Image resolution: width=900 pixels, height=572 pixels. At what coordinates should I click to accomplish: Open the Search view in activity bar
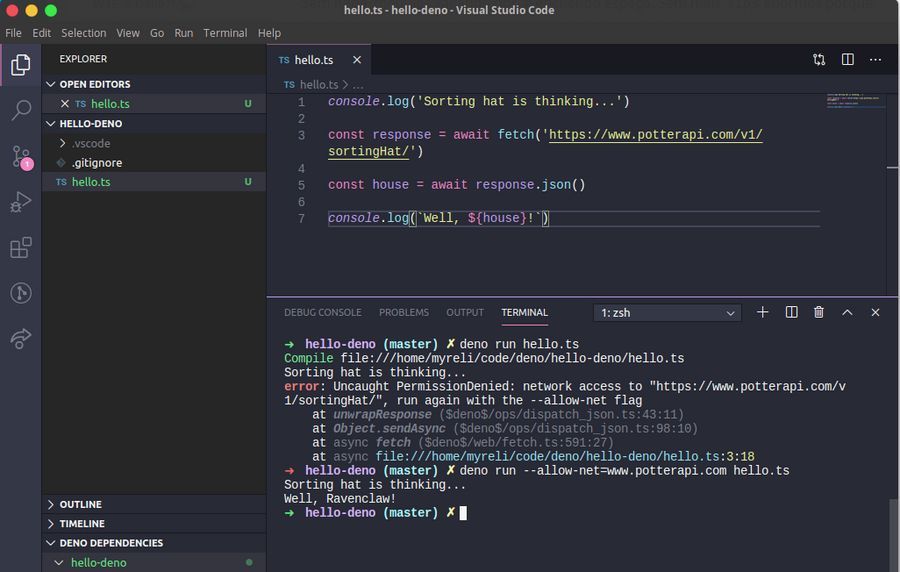tap(21, 111)
